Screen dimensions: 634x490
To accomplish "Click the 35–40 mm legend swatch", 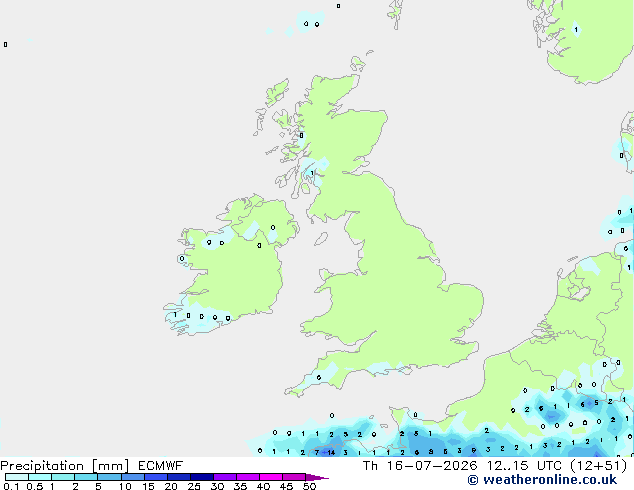I will [x=247, y=477].
